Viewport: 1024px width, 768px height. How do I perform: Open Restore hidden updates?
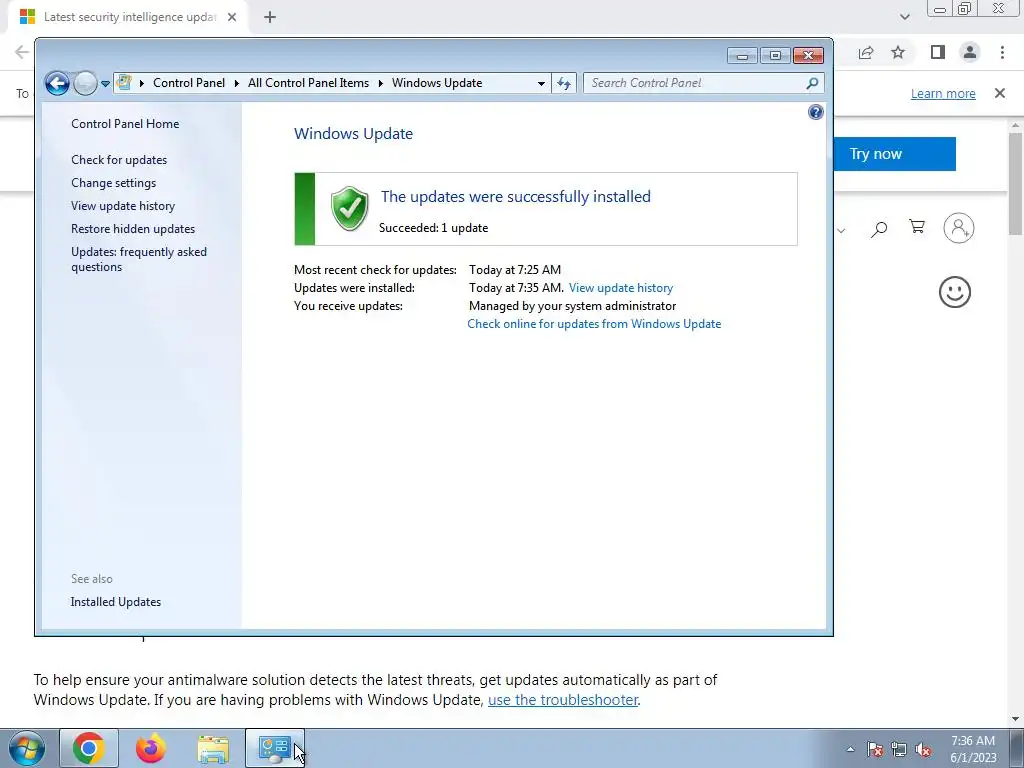click(x=133, y=229)
